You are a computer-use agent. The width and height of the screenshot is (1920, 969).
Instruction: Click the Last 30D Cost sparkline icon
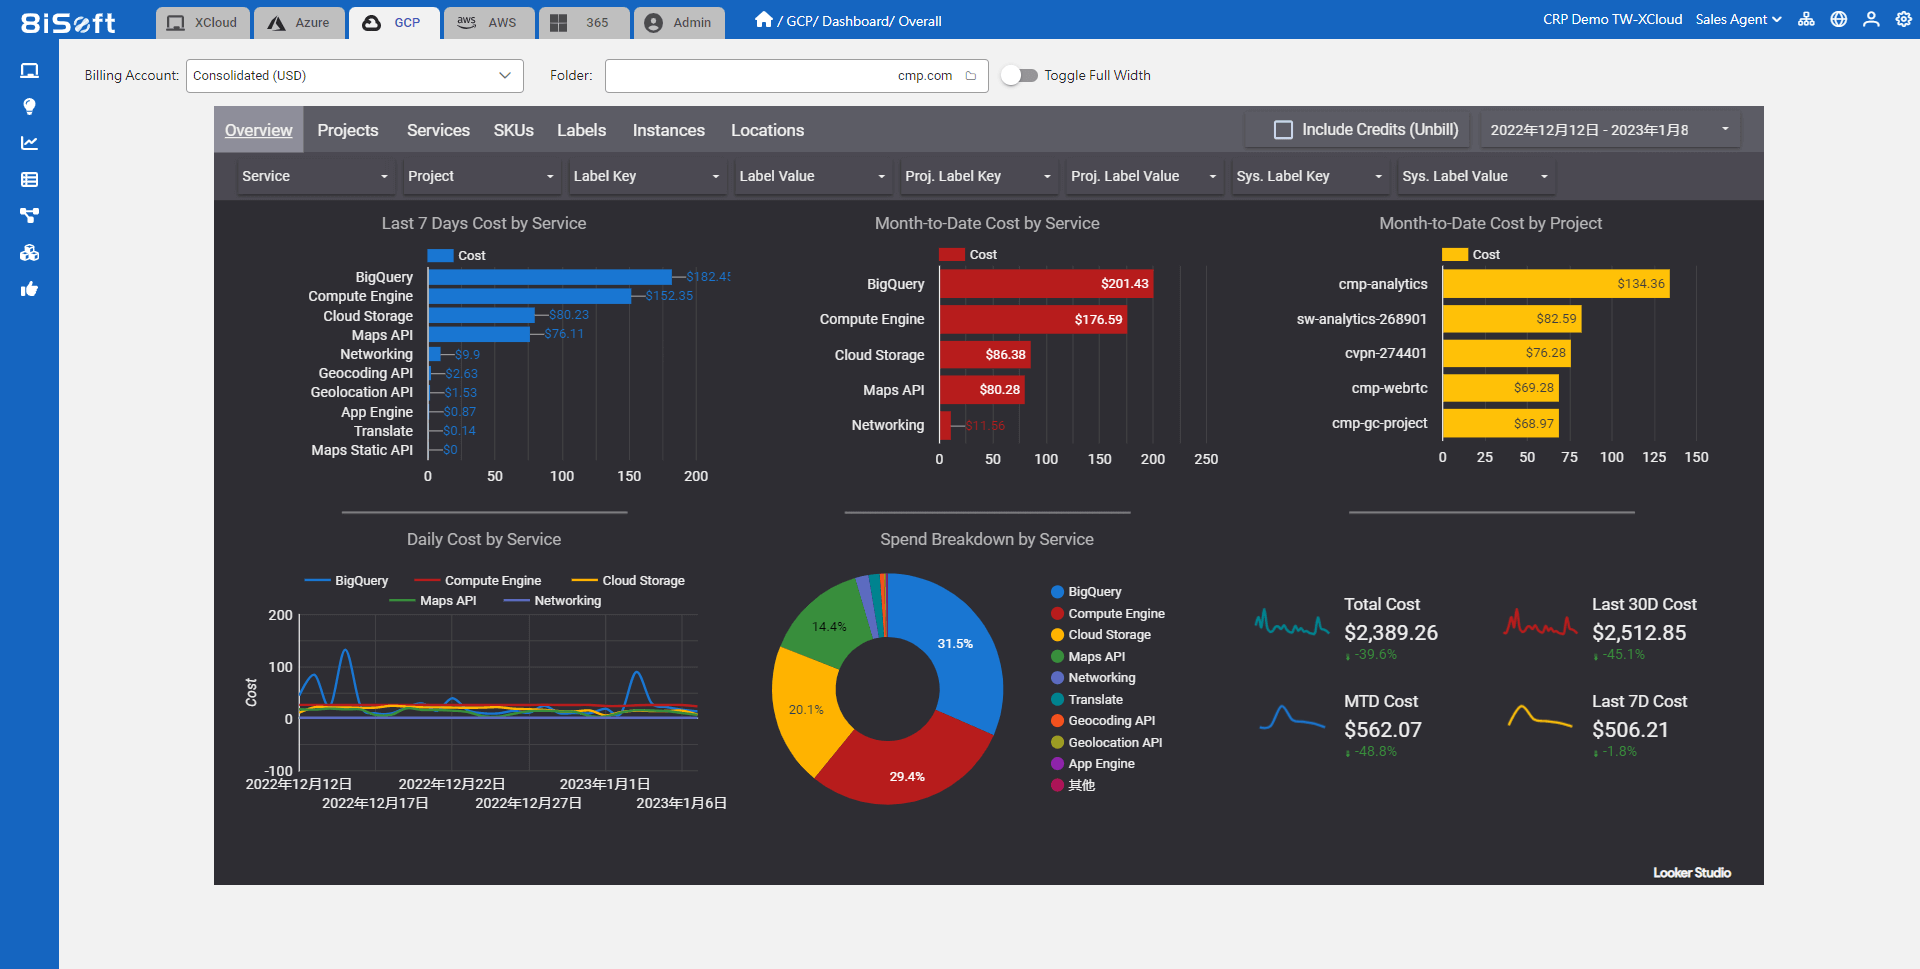(x=1540, y=623)
